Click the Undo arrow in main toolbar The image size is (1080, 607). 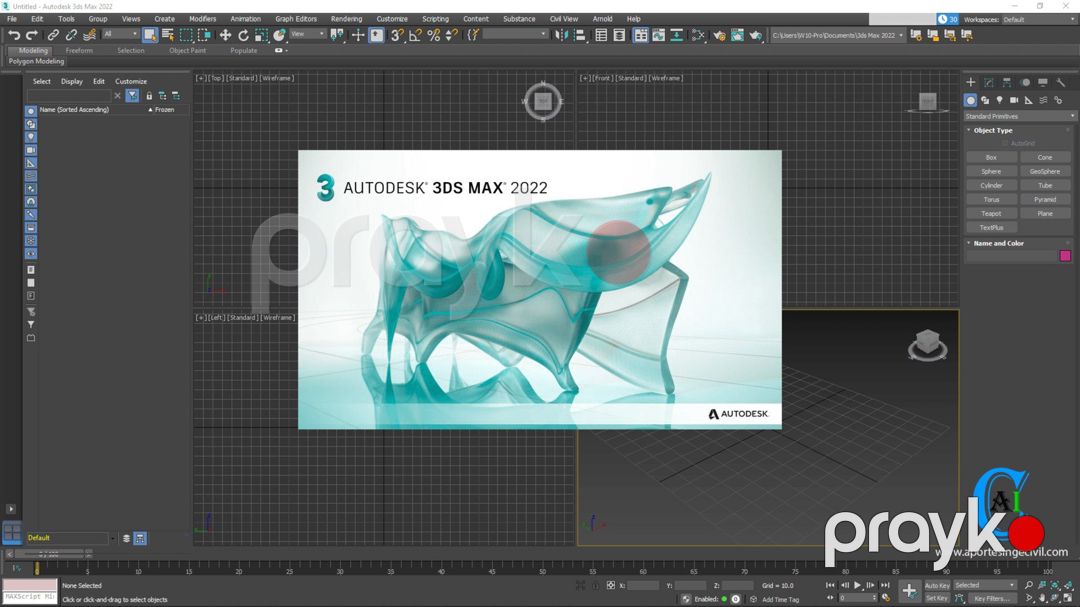[x=14, y=35]
